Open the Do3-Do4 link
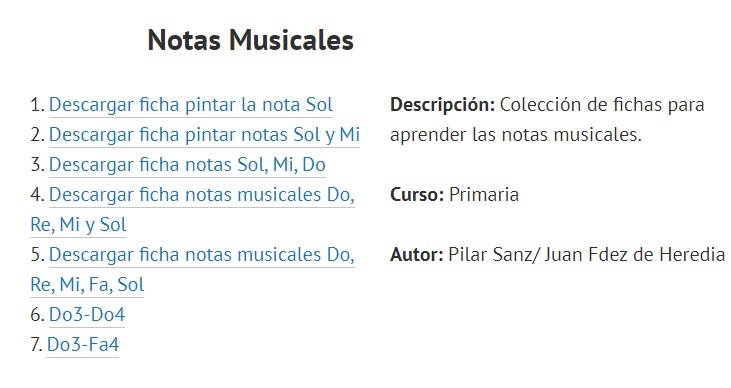This screenshot has height=388, width=731. pos(87,314)
